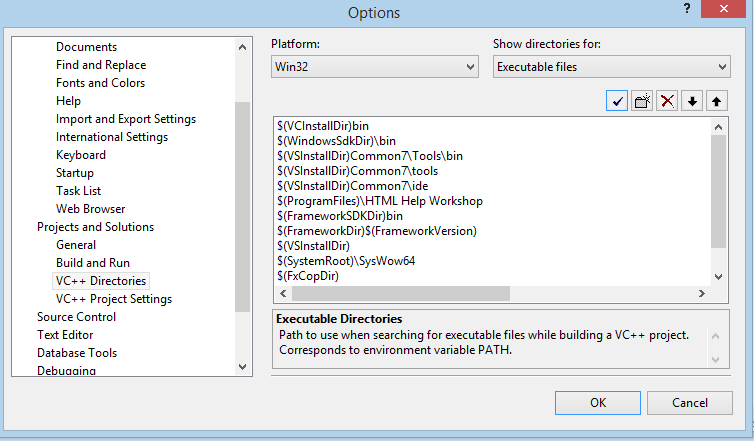Close the Options dialog
Image resolution: width=754 pixels, height=441 pixels.
pos(723,9)
